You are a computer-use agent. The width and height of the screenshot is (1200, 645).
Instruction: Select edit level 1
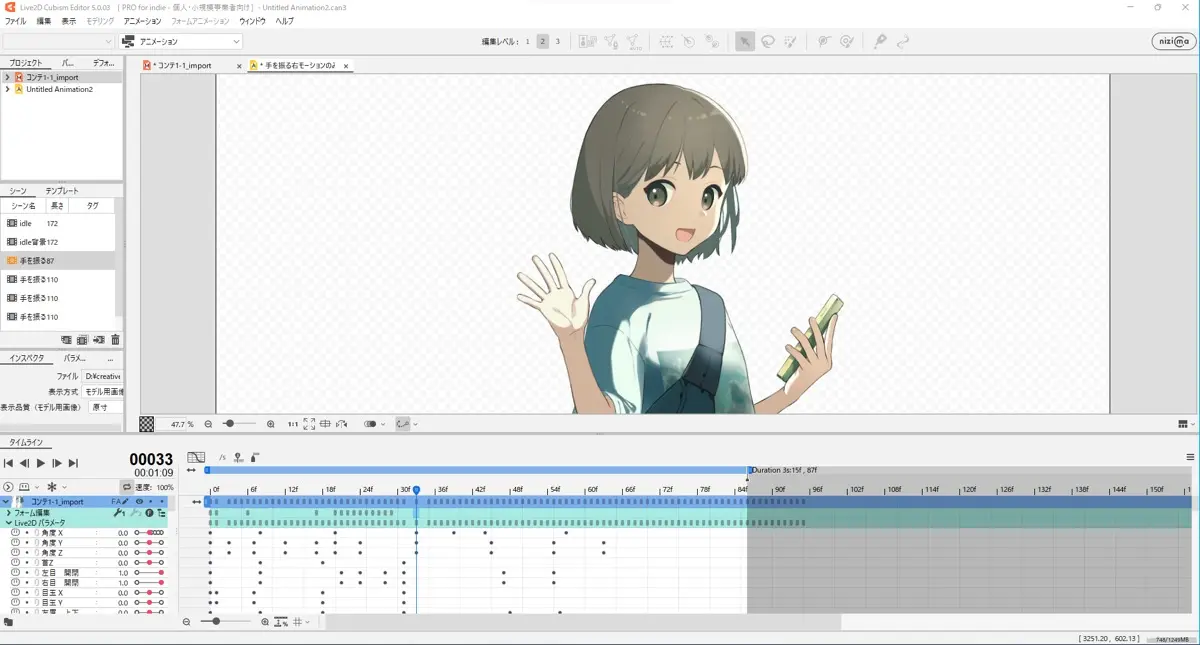coord(527,41)
